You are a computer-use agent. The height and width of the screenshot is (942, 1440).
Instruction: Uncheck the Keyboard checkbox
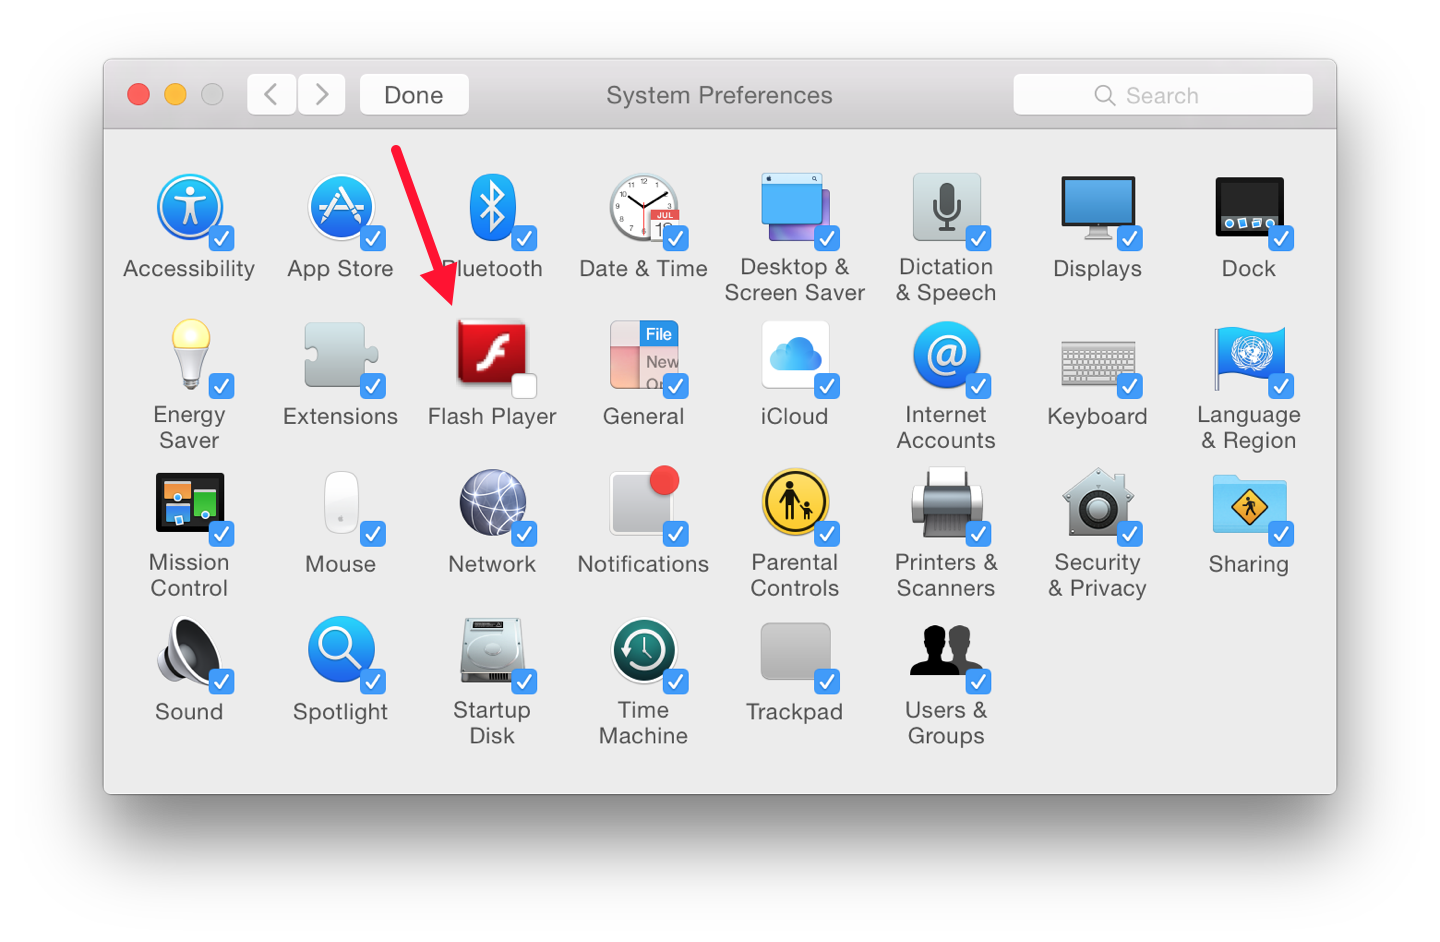tap(1130, 385)
